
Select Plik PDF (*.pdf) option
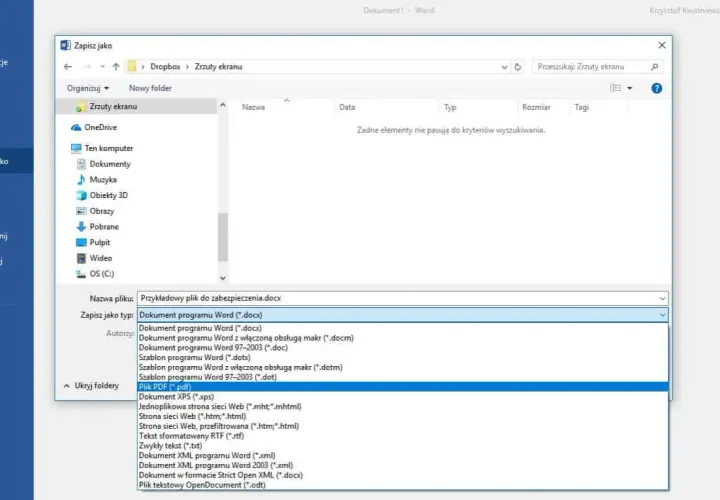point(403,387)
